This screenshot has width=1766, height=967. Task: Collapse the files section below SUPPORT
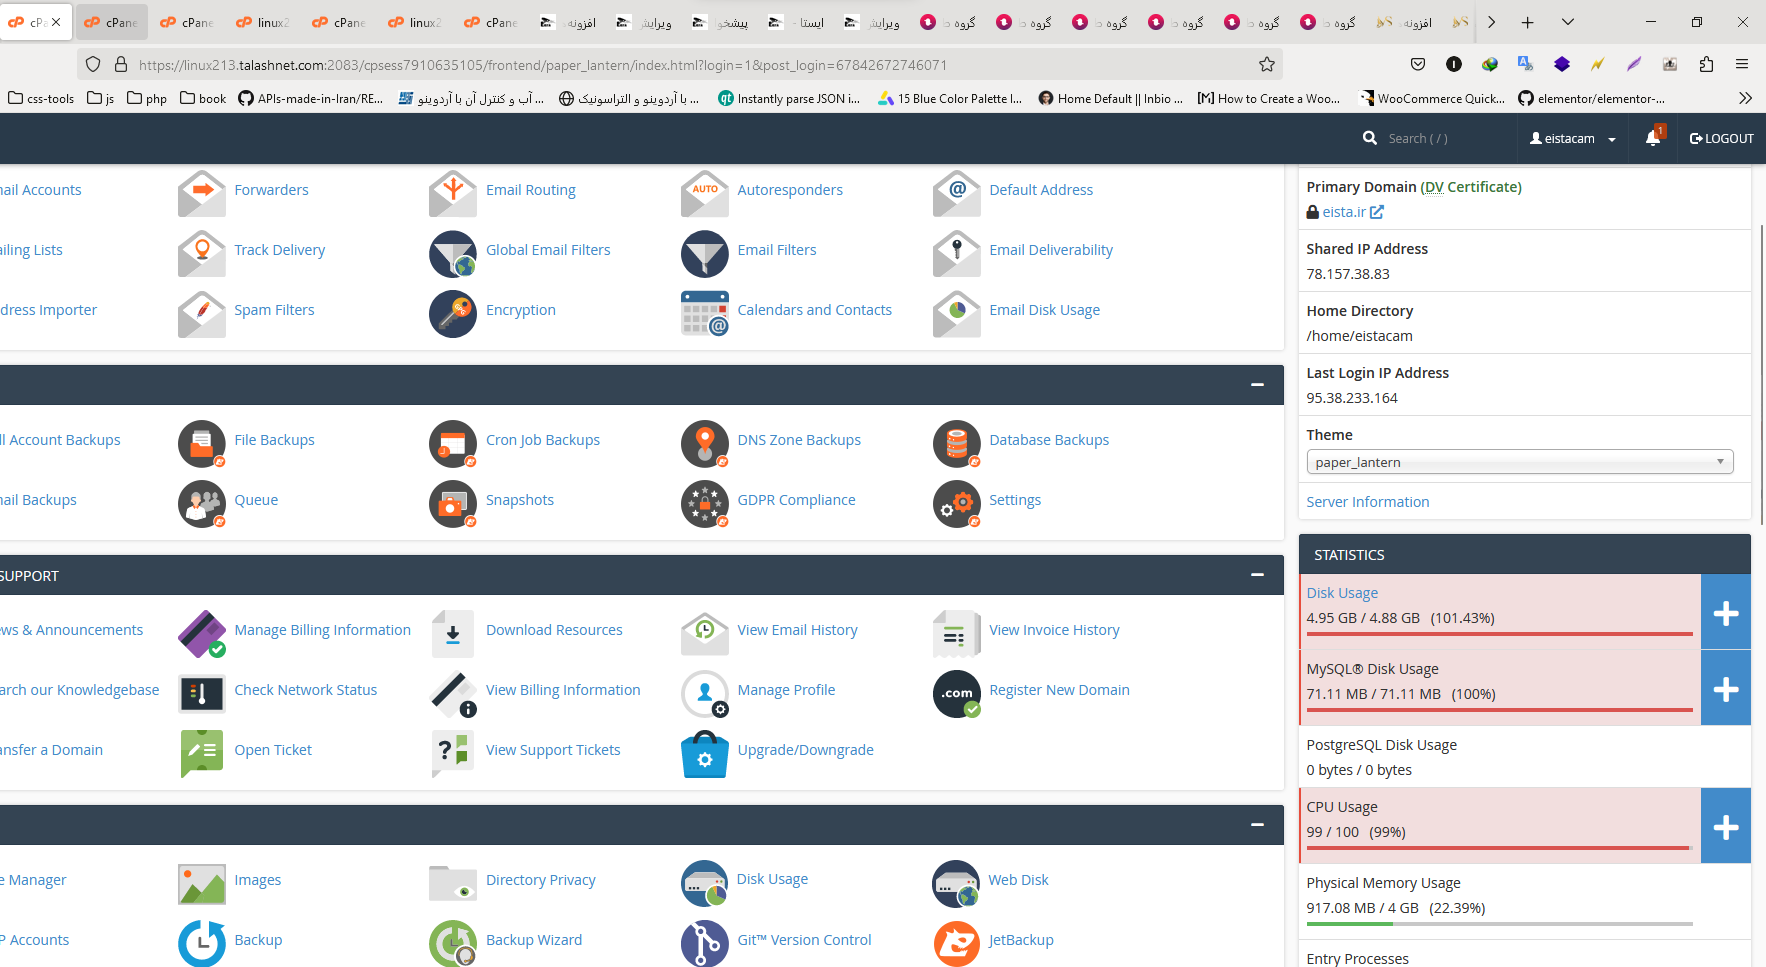click(1257, 825)
